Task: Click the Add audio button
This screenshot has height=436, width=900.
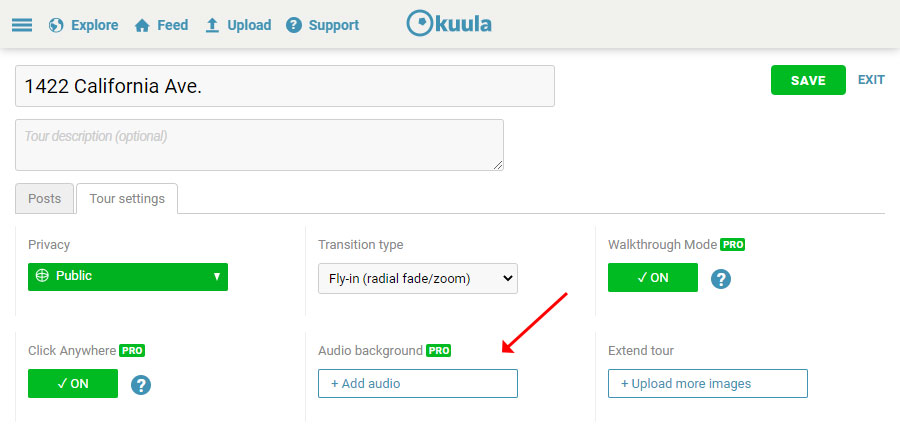Action: click(418, 383)
